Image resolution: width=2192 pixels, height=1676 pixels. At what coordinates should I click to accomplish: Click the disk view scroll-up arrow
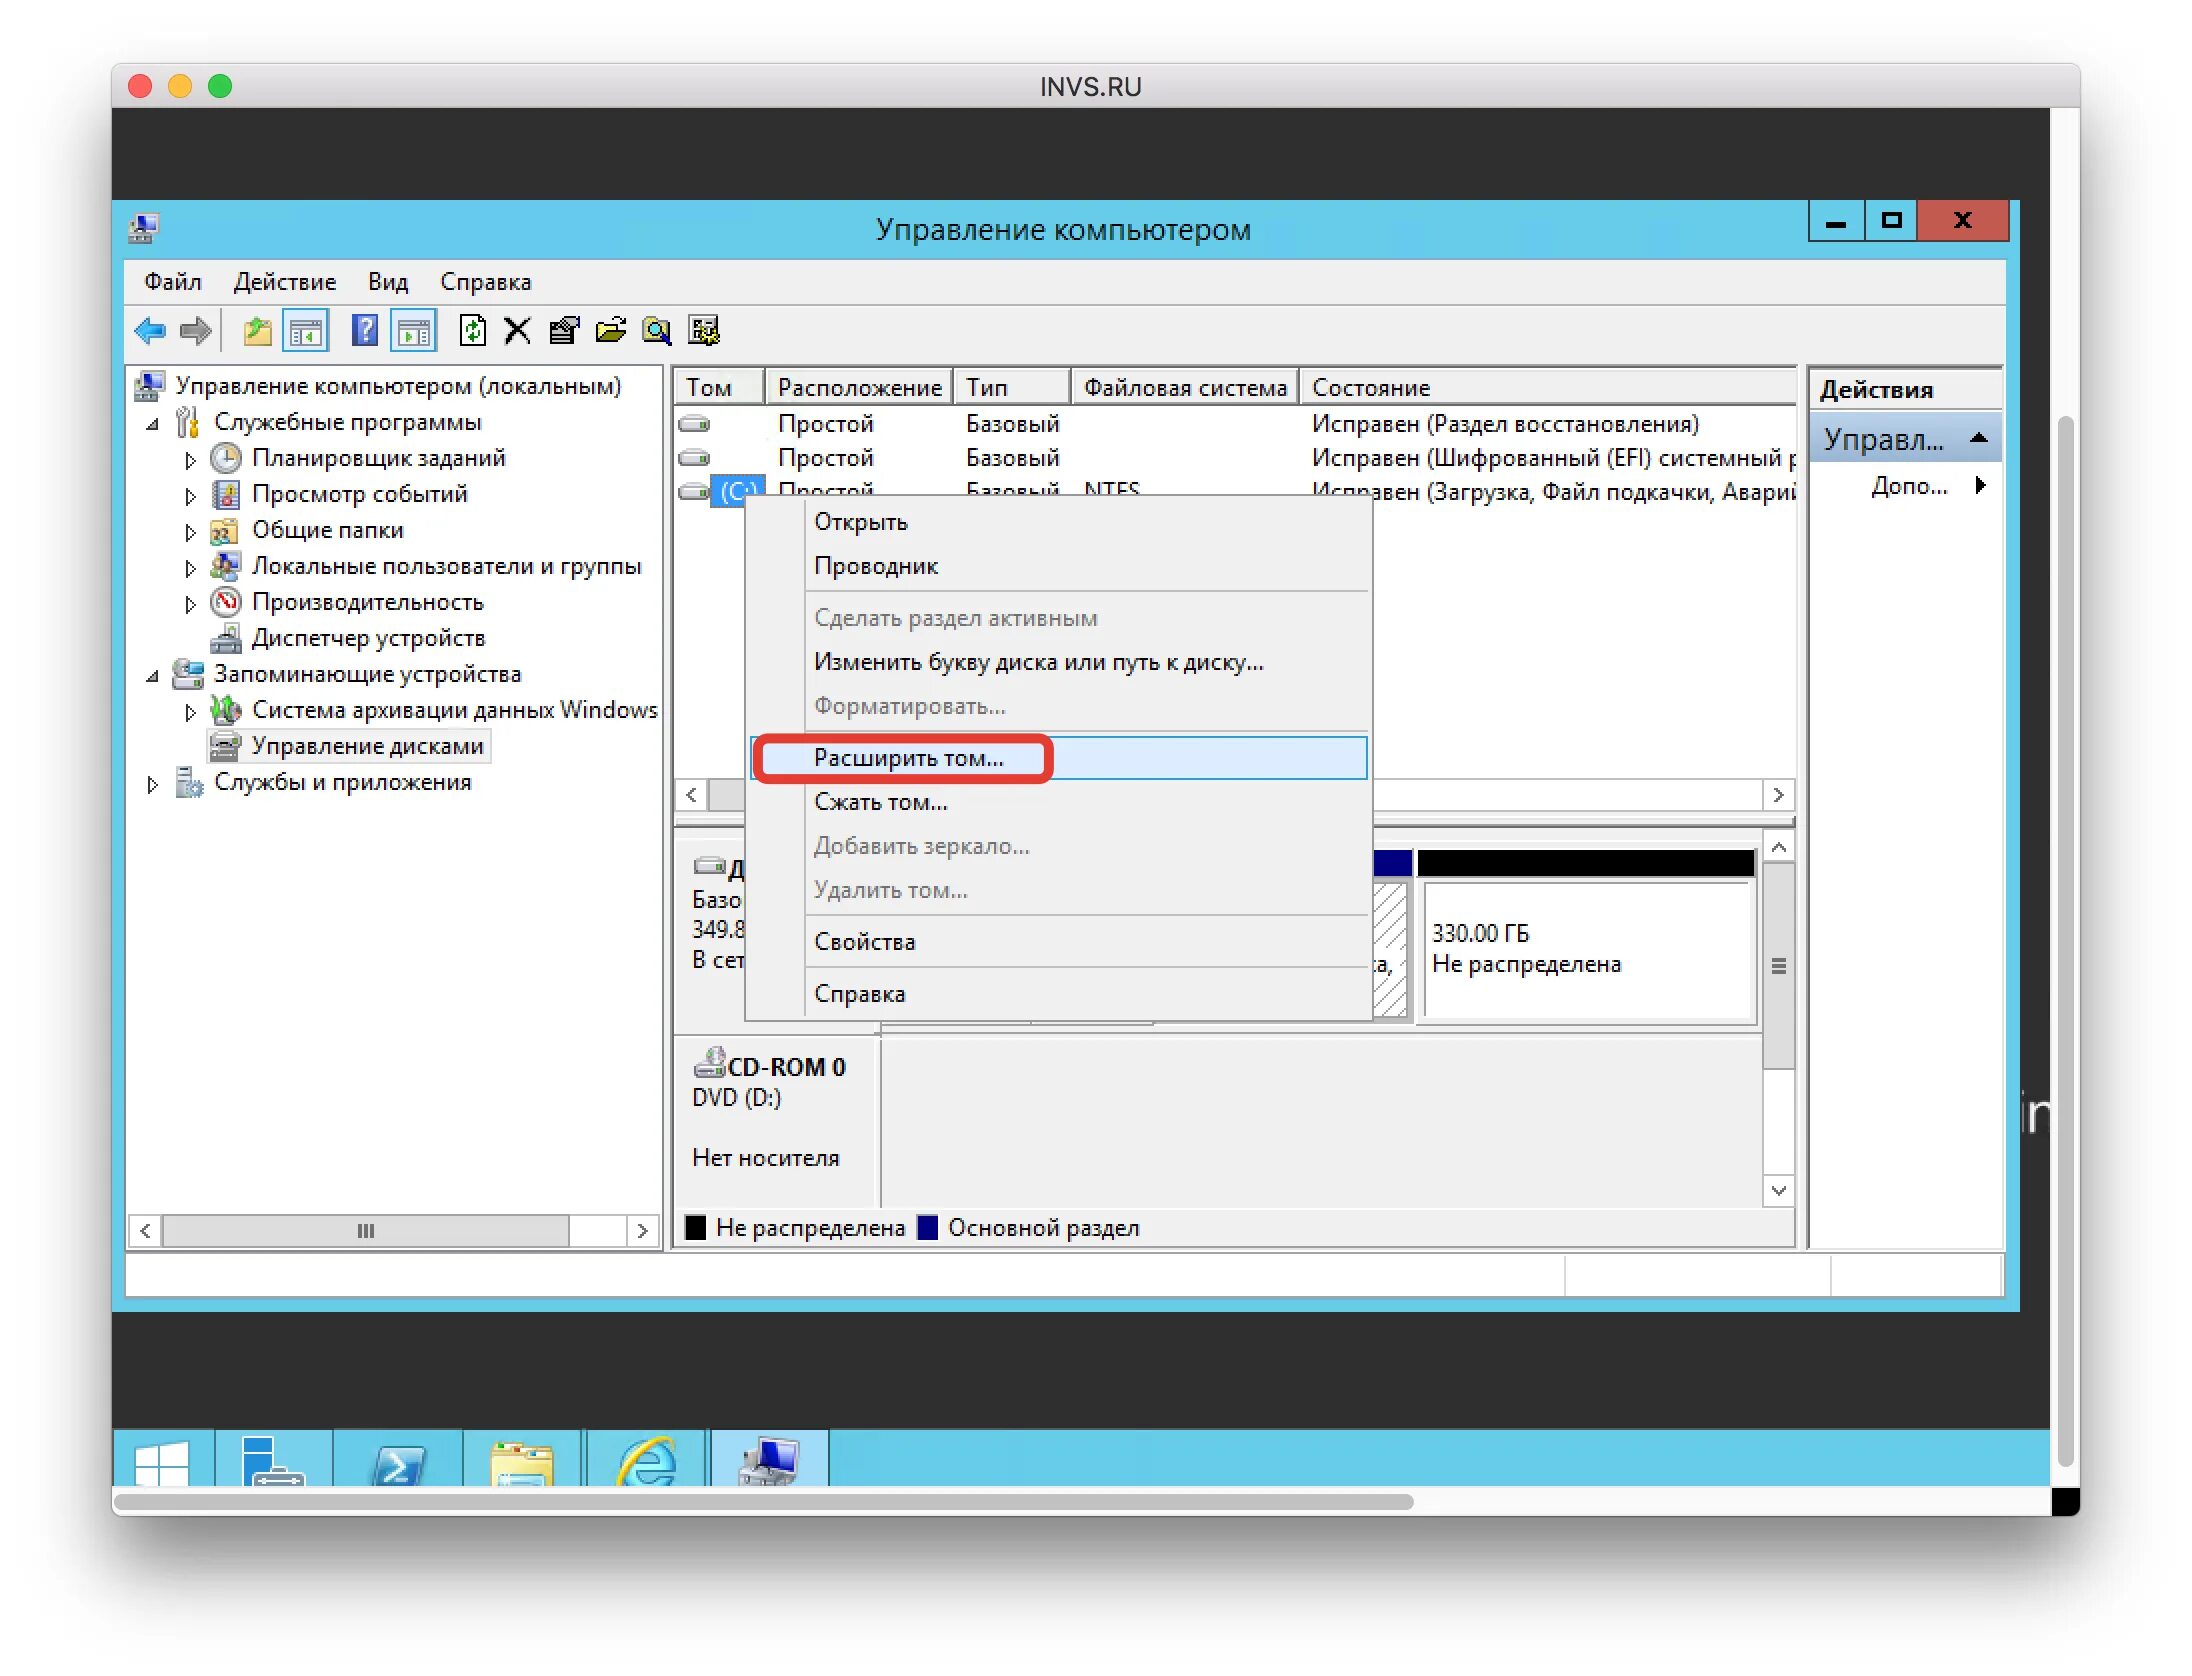pos(1778,848)
